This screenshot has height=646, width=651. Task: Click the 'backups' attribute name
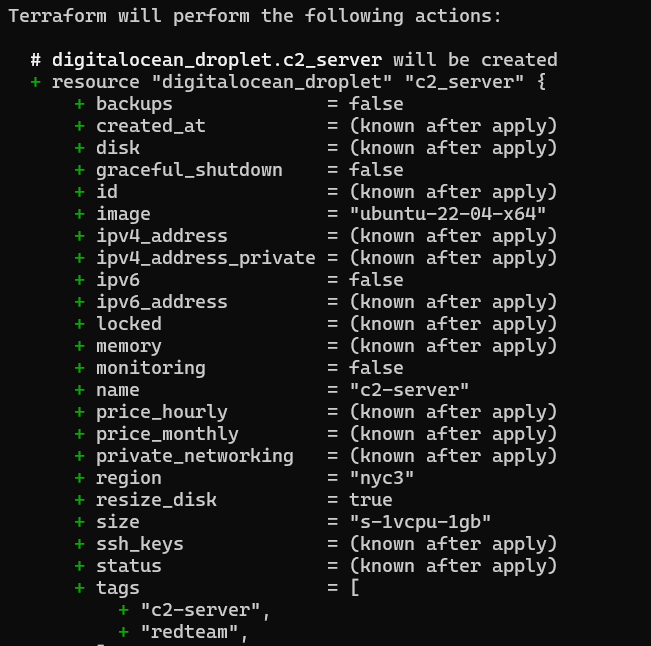click(134, 104)
